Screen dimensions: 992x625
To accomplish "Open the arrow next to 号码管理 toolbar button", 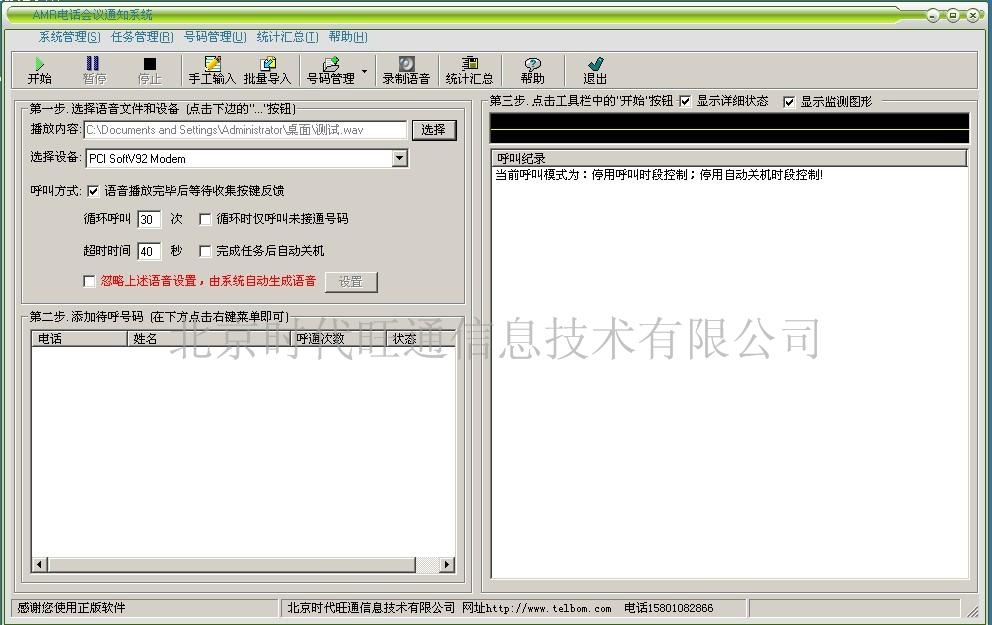I will pos(364,71).
